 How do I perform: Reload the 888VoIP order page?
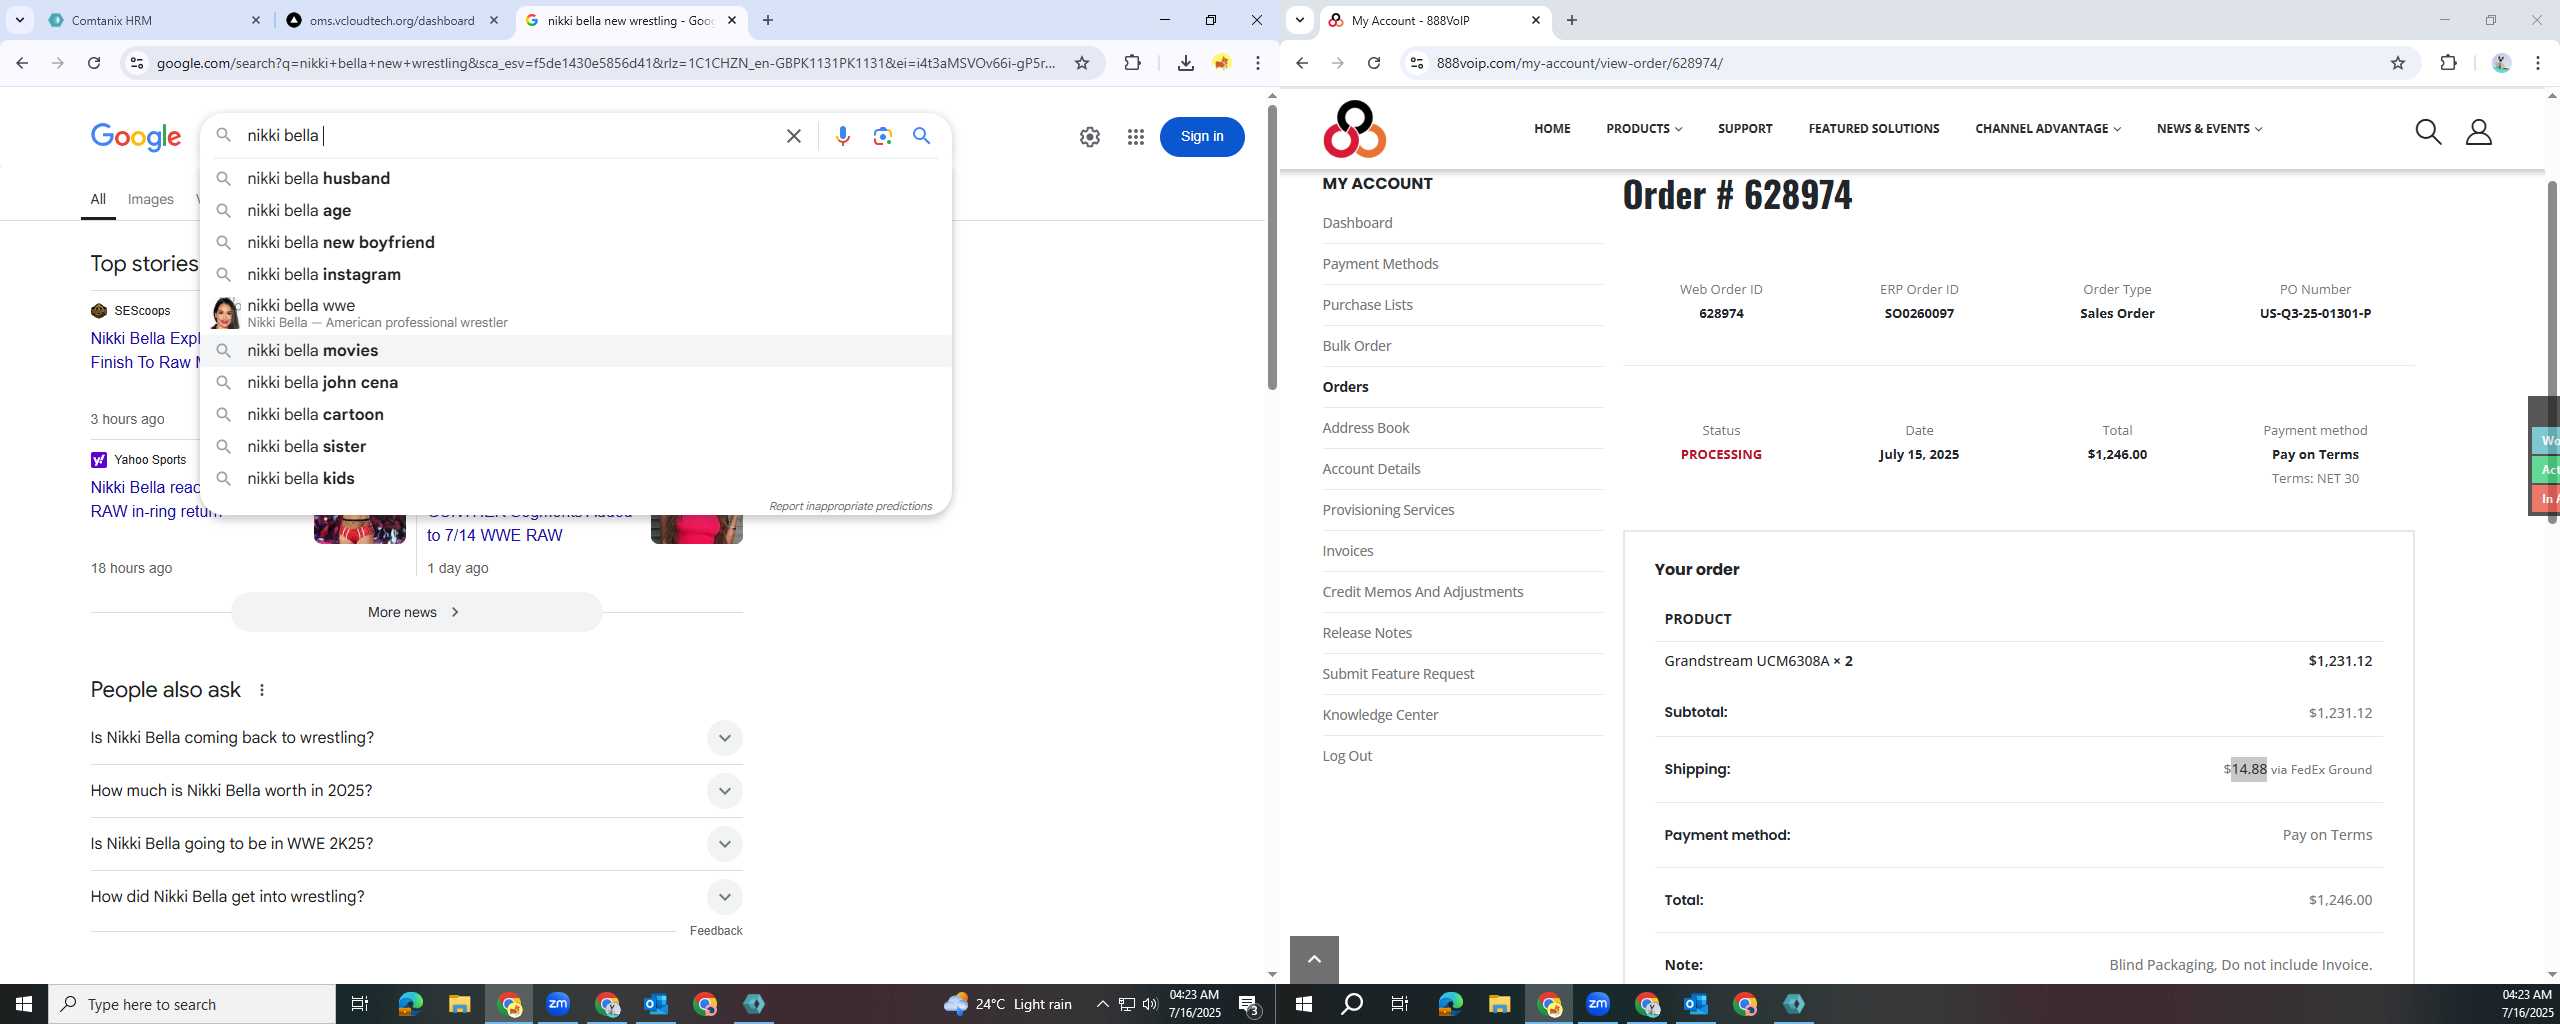tap(1374, 63)
